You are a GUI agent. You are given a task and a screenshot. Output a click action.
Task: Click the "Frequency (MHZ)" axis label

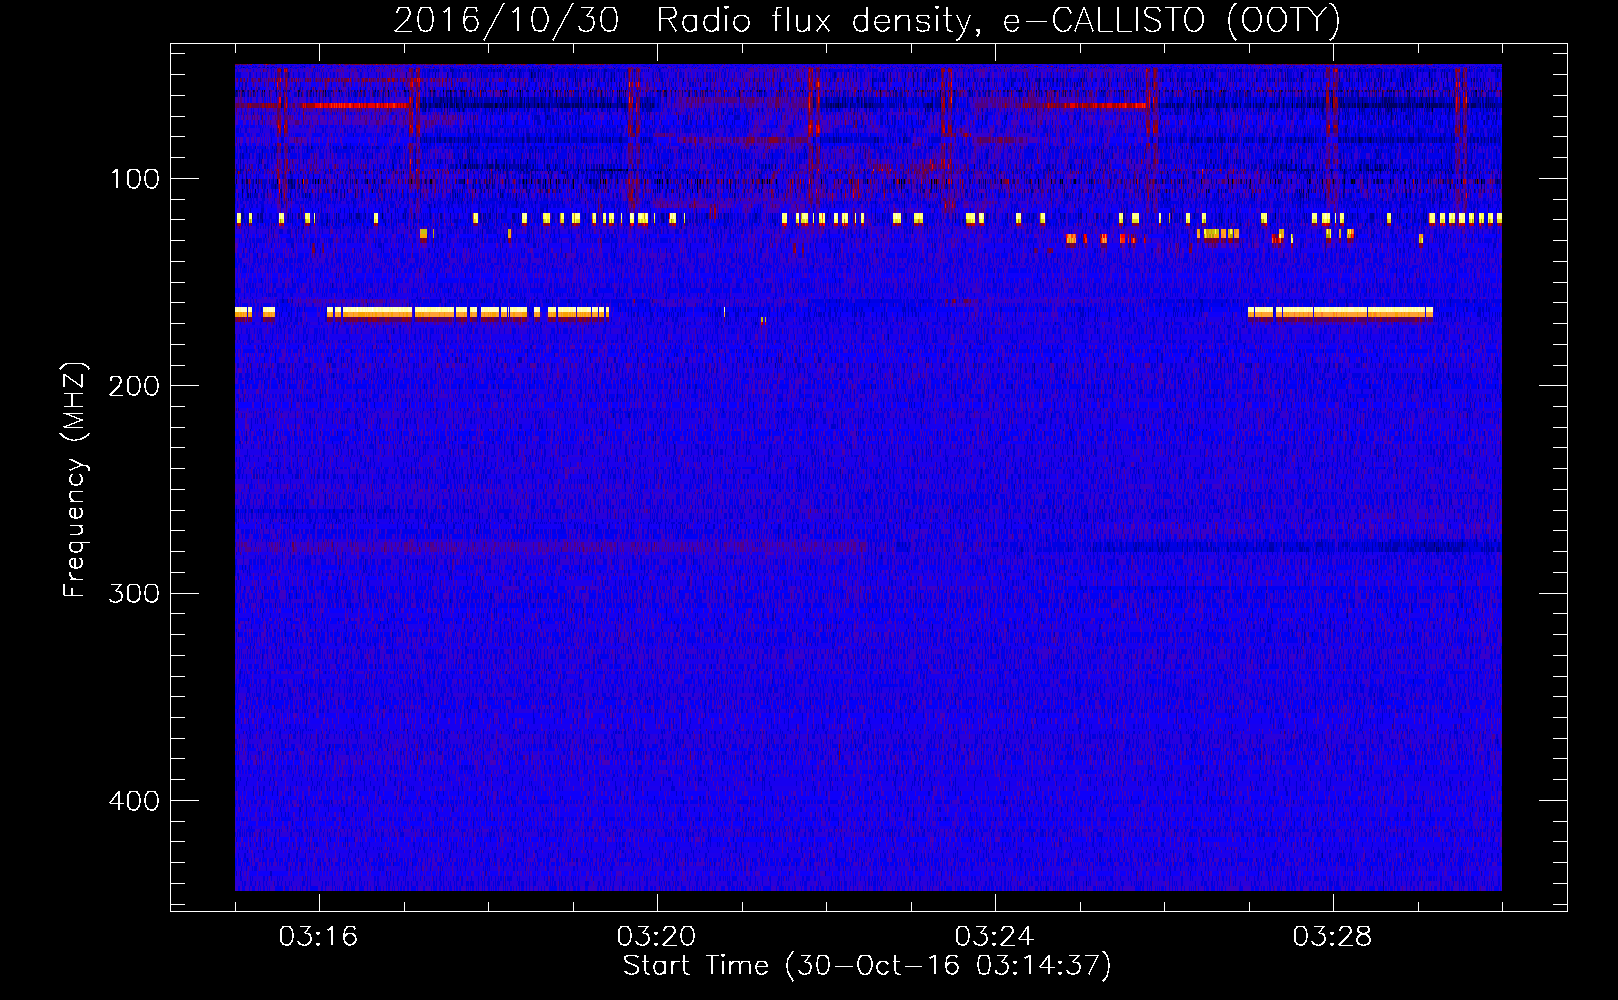[74, 479]
